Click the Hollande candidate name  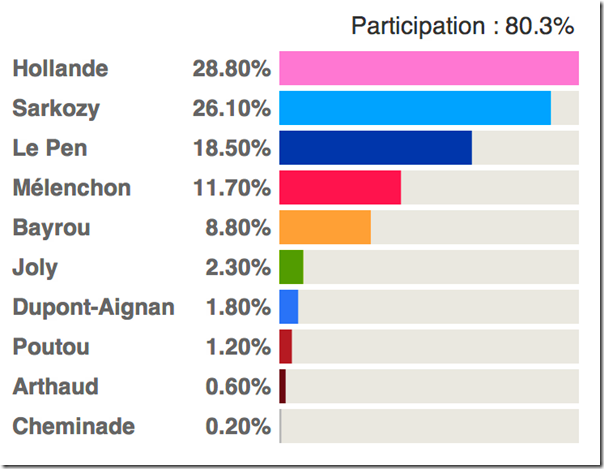pyautogui.click(x=60, y=69)
